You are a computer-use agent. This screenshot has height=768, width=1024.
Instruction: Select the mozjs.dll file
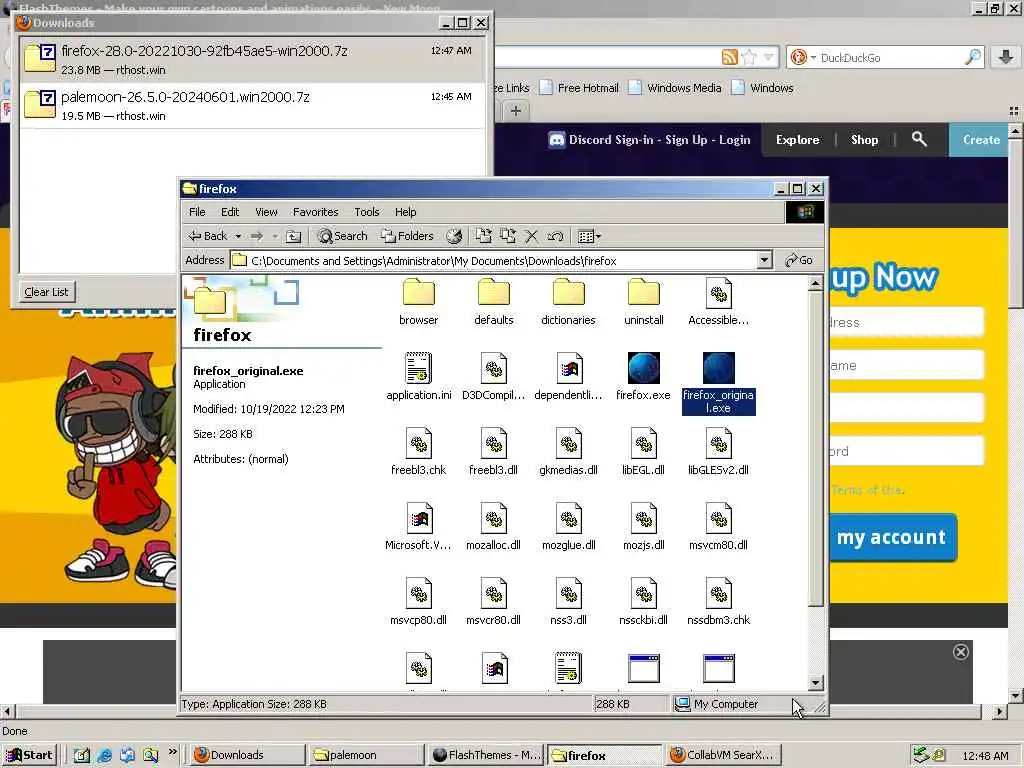pos(643,526)
